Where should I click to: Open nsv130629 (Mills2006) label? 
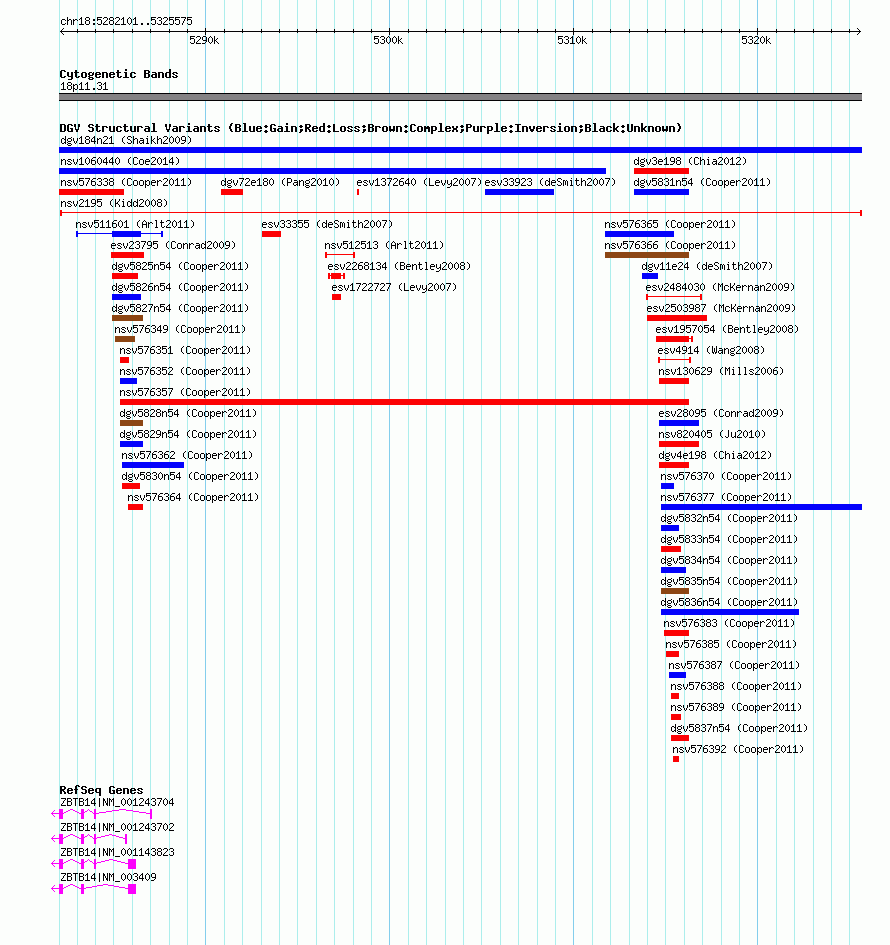pyautogui.click(x=721, y=372)
